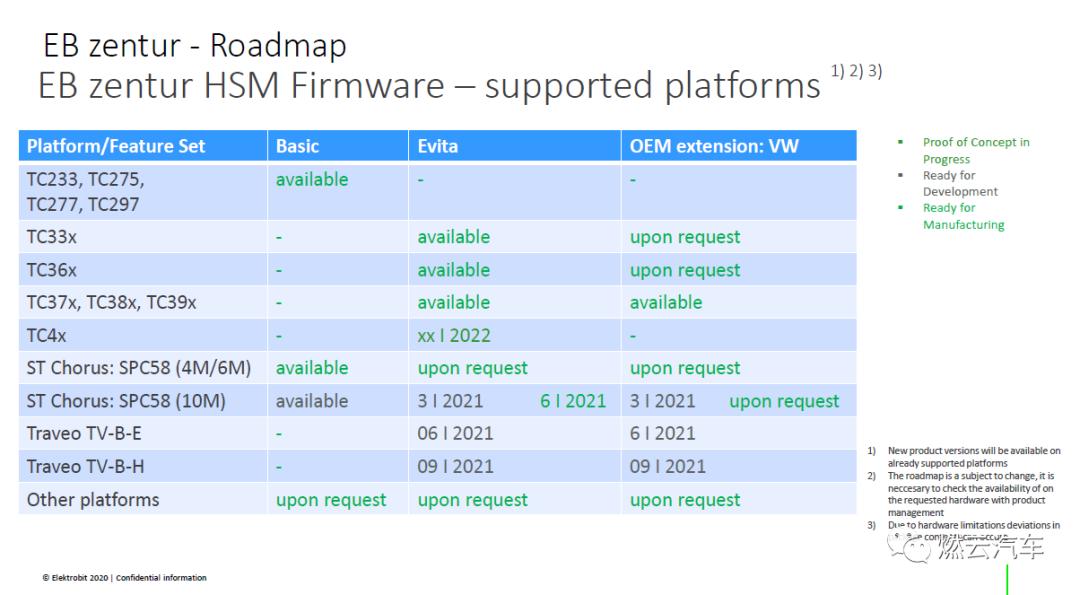Select OEM VW 'upon request' in Other platforms row
The image size is (1080, 595).
685,501
